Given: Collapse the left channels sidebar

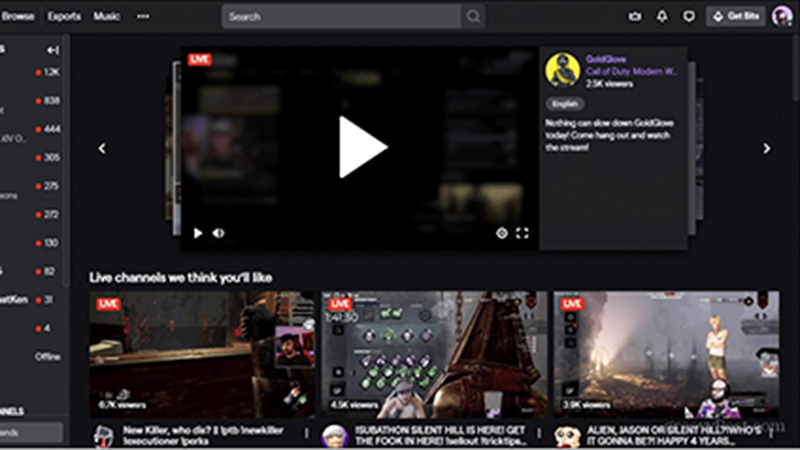Looking at the screenshot, I should click(52, 50).
